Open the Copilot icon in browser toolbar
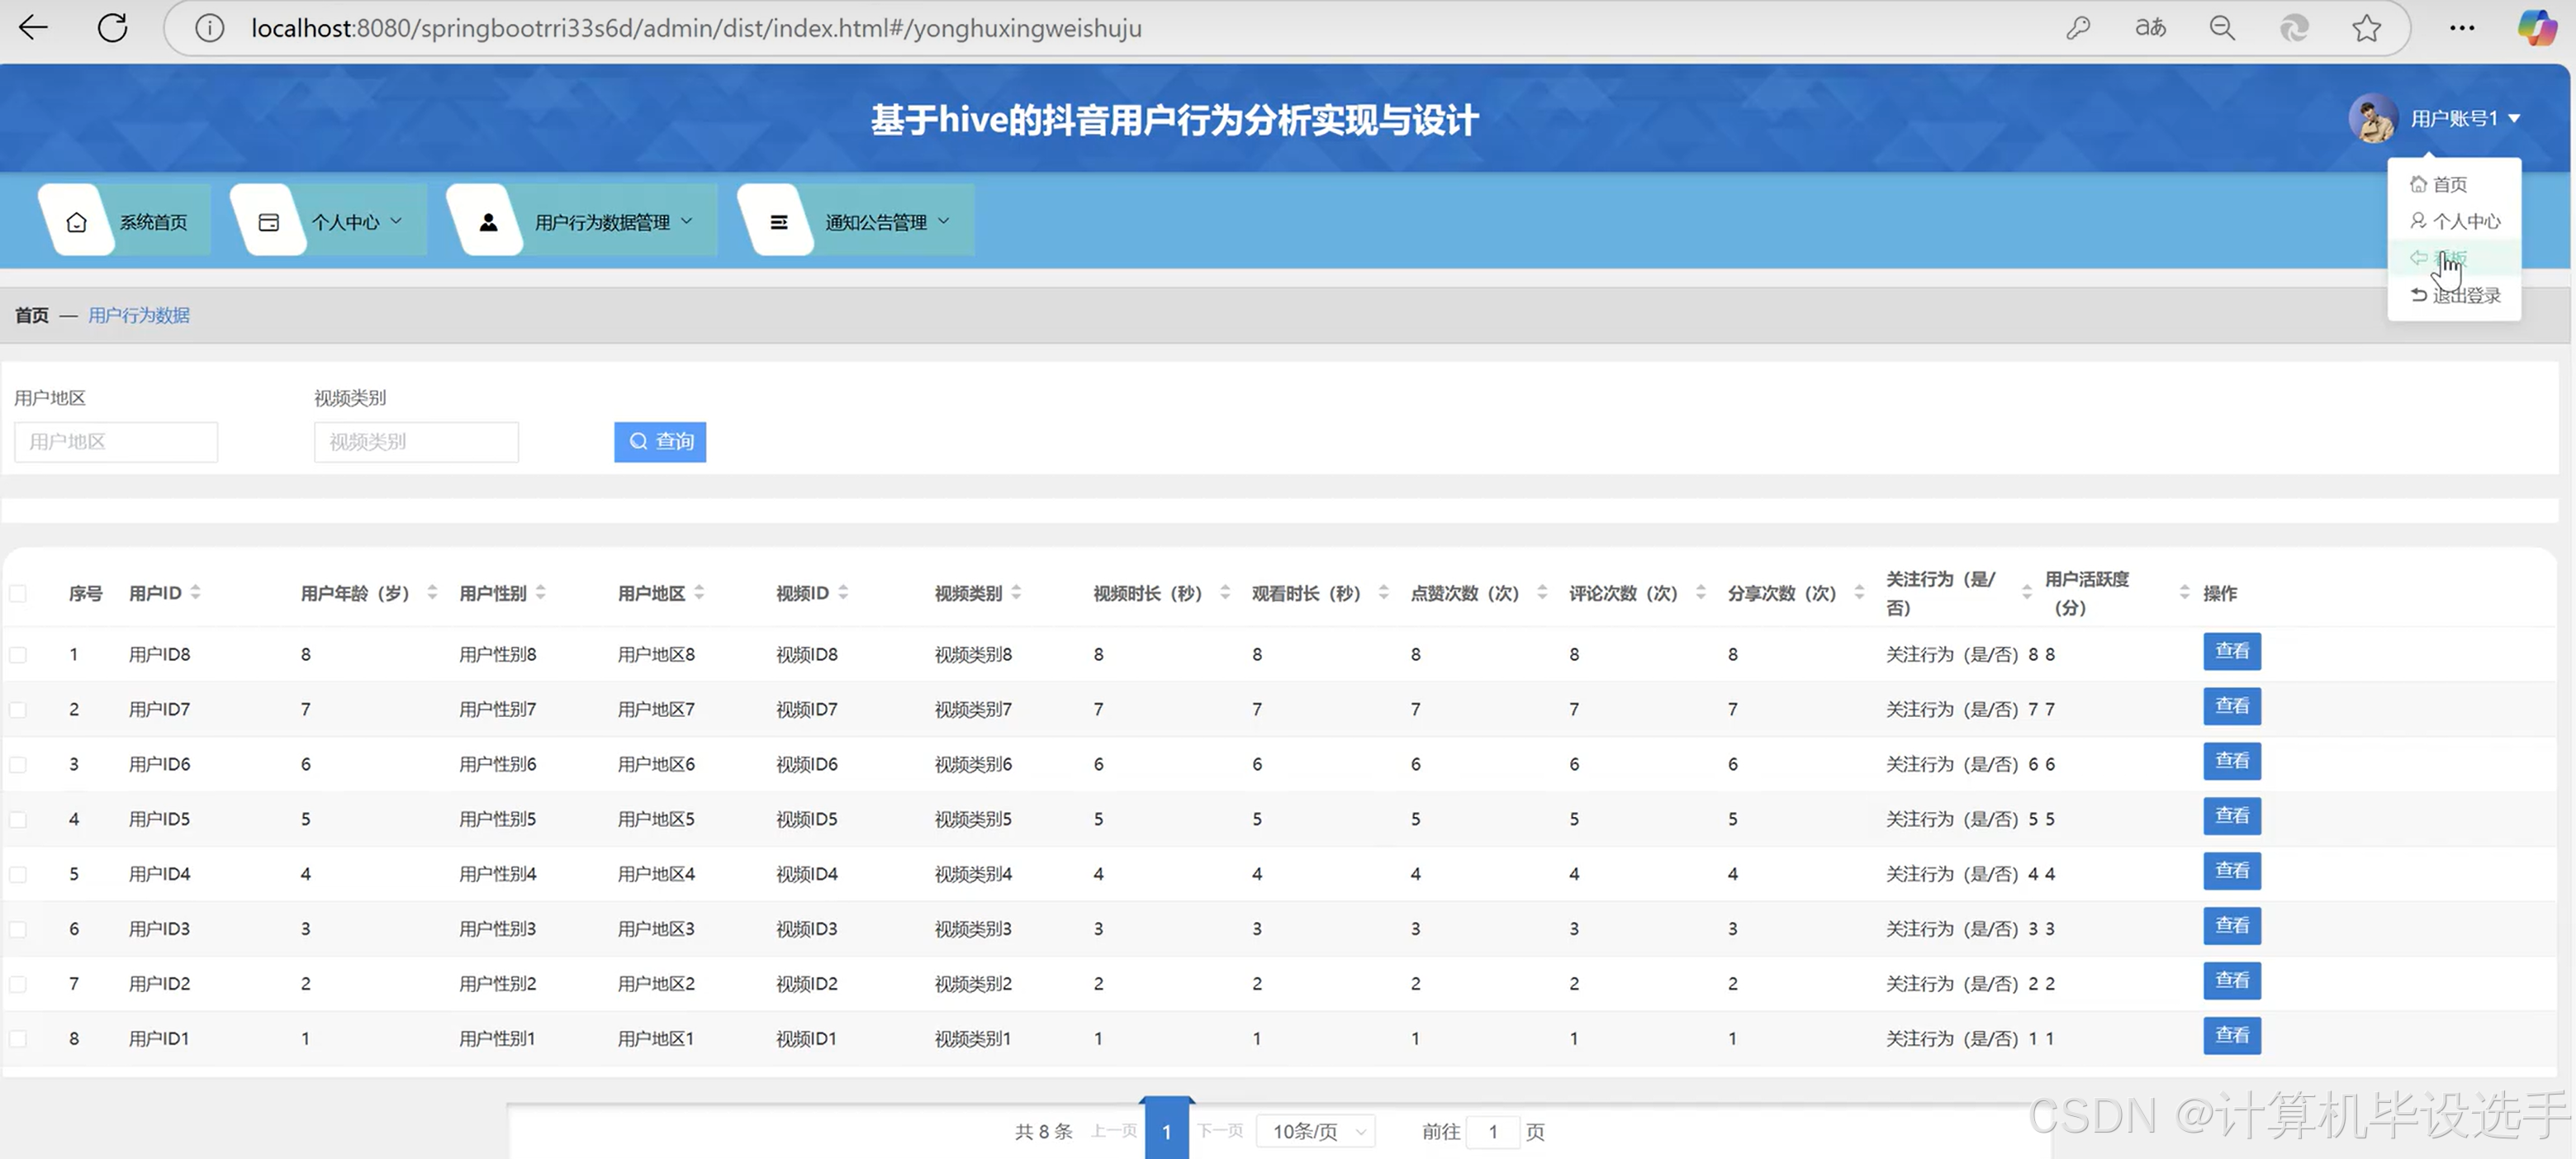The image size is (2576, 1159). pyautogui.click(x=2536, y=28)
